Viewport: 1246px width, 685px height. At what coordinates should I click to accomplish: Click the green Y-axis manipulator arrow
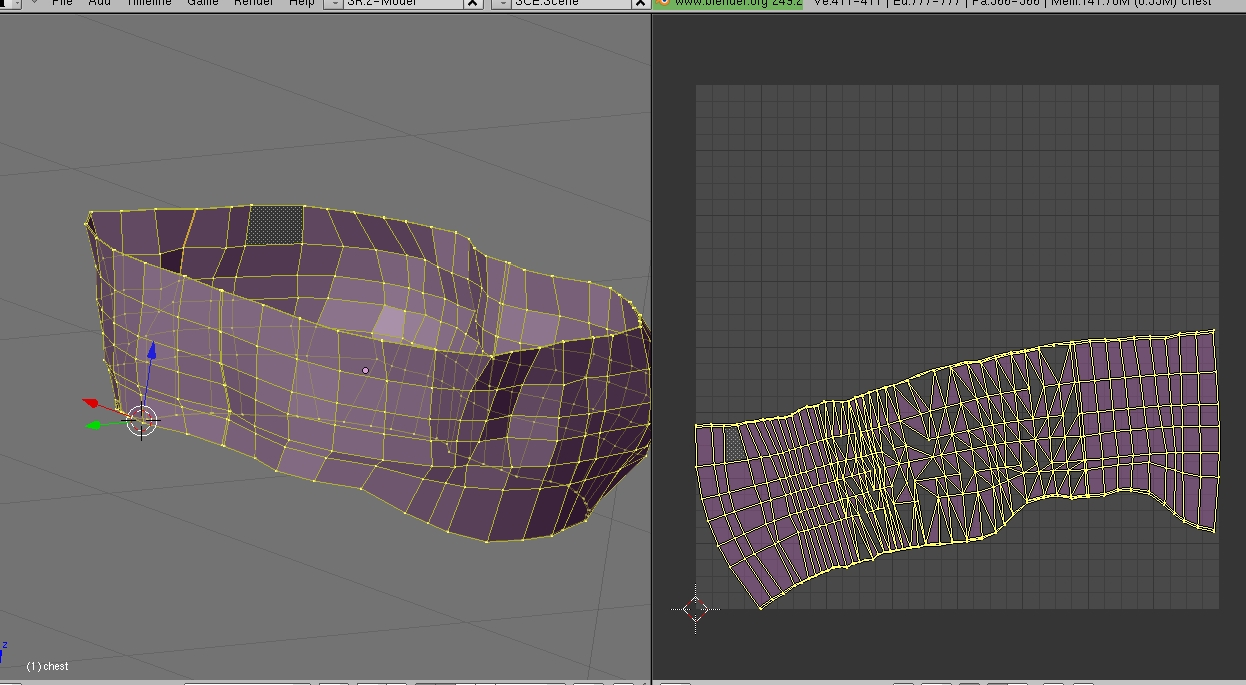coord(95,425)
